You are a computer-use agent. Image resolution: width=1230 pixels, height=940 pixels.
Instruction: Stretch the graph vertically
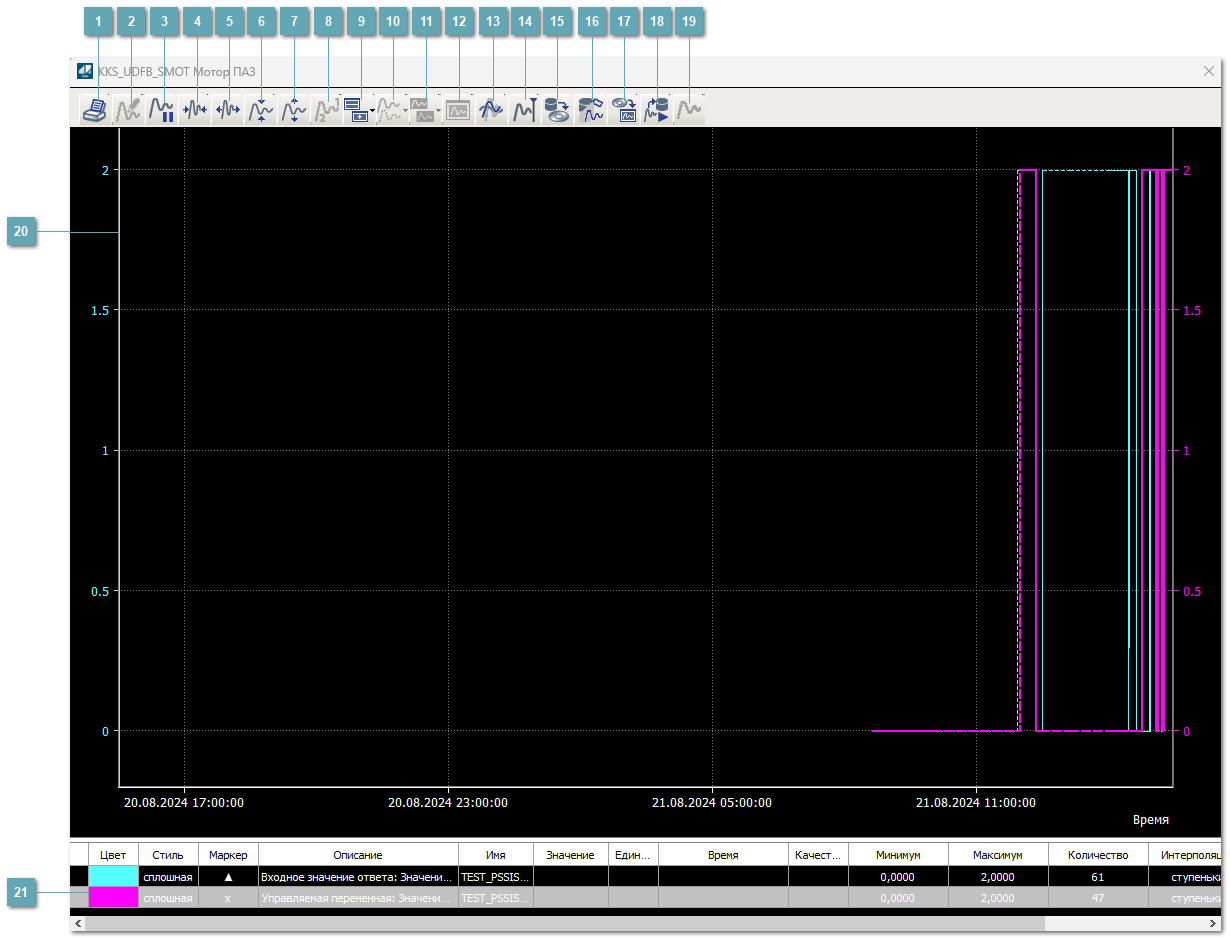pyautogui.click(x=293, y=110)
